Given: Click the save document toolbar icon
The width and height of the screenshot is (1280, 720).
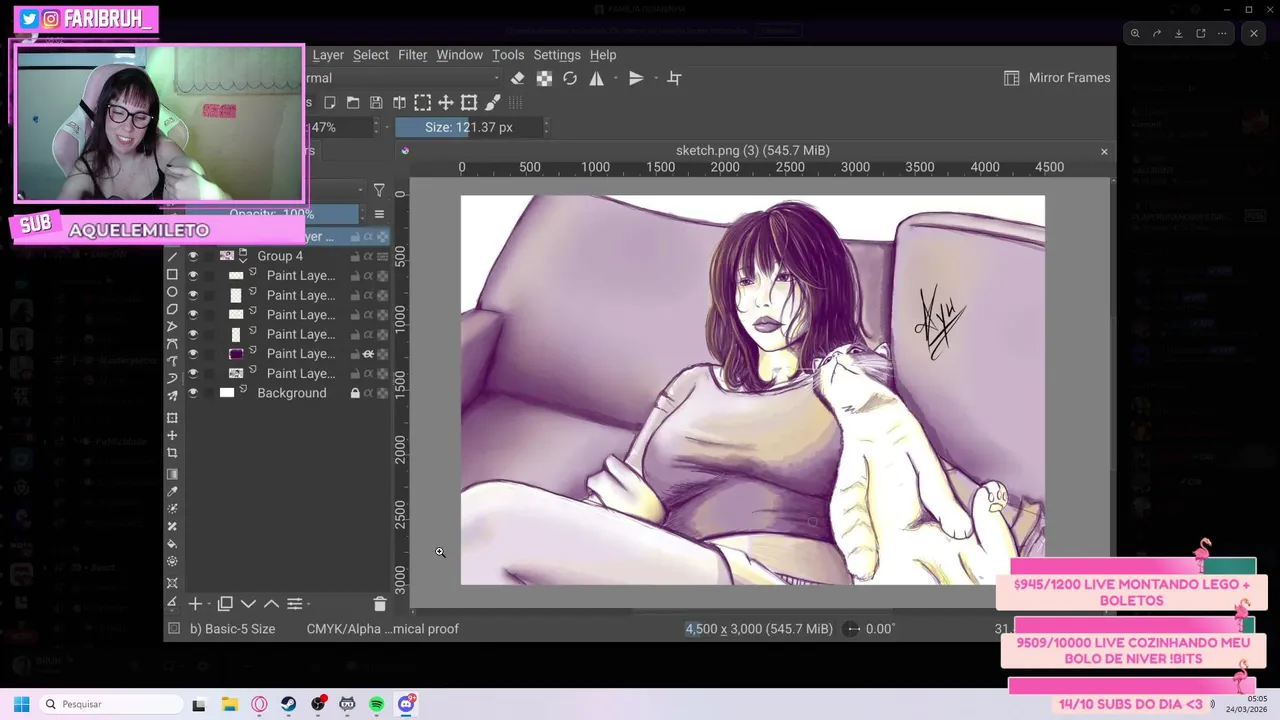Looking at the screenshot, I should (376, 102).
